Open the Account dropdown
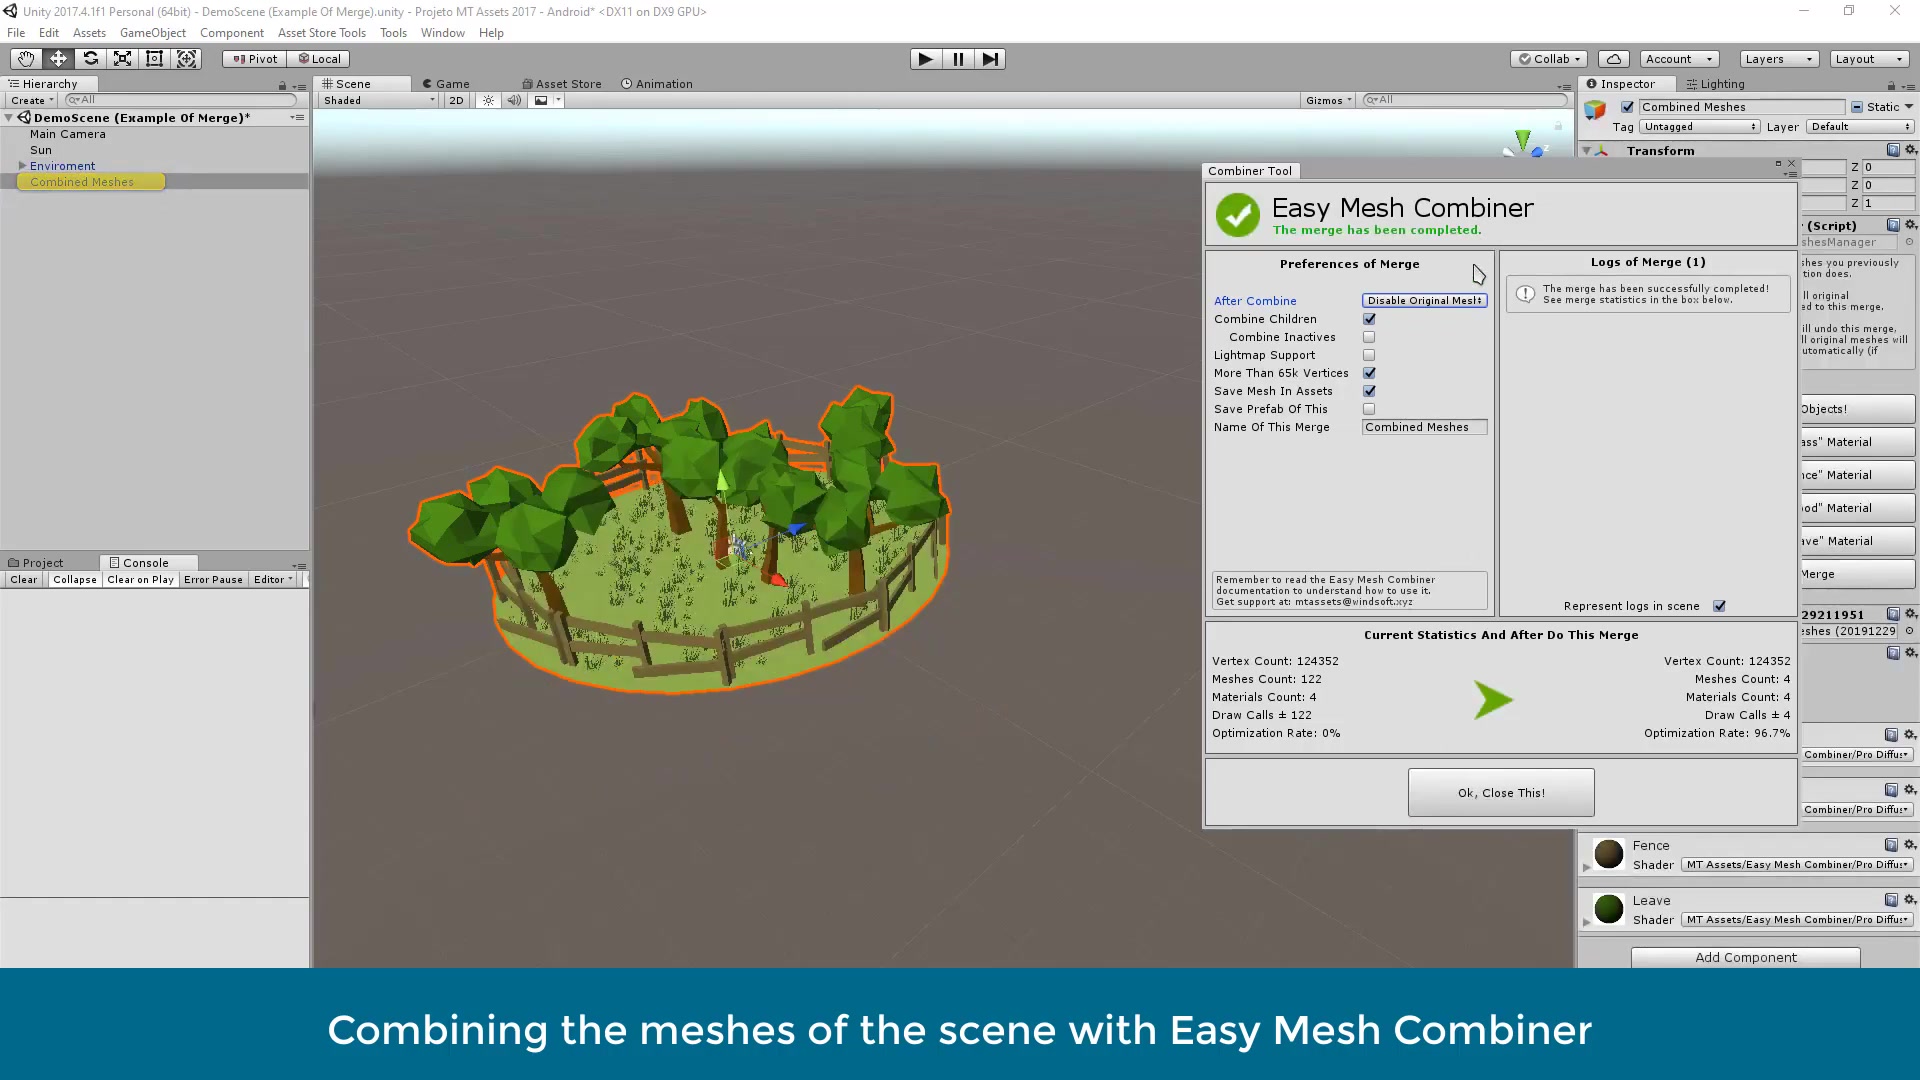Viewport: 1920px width, 1080px height. click(1679, 59)
